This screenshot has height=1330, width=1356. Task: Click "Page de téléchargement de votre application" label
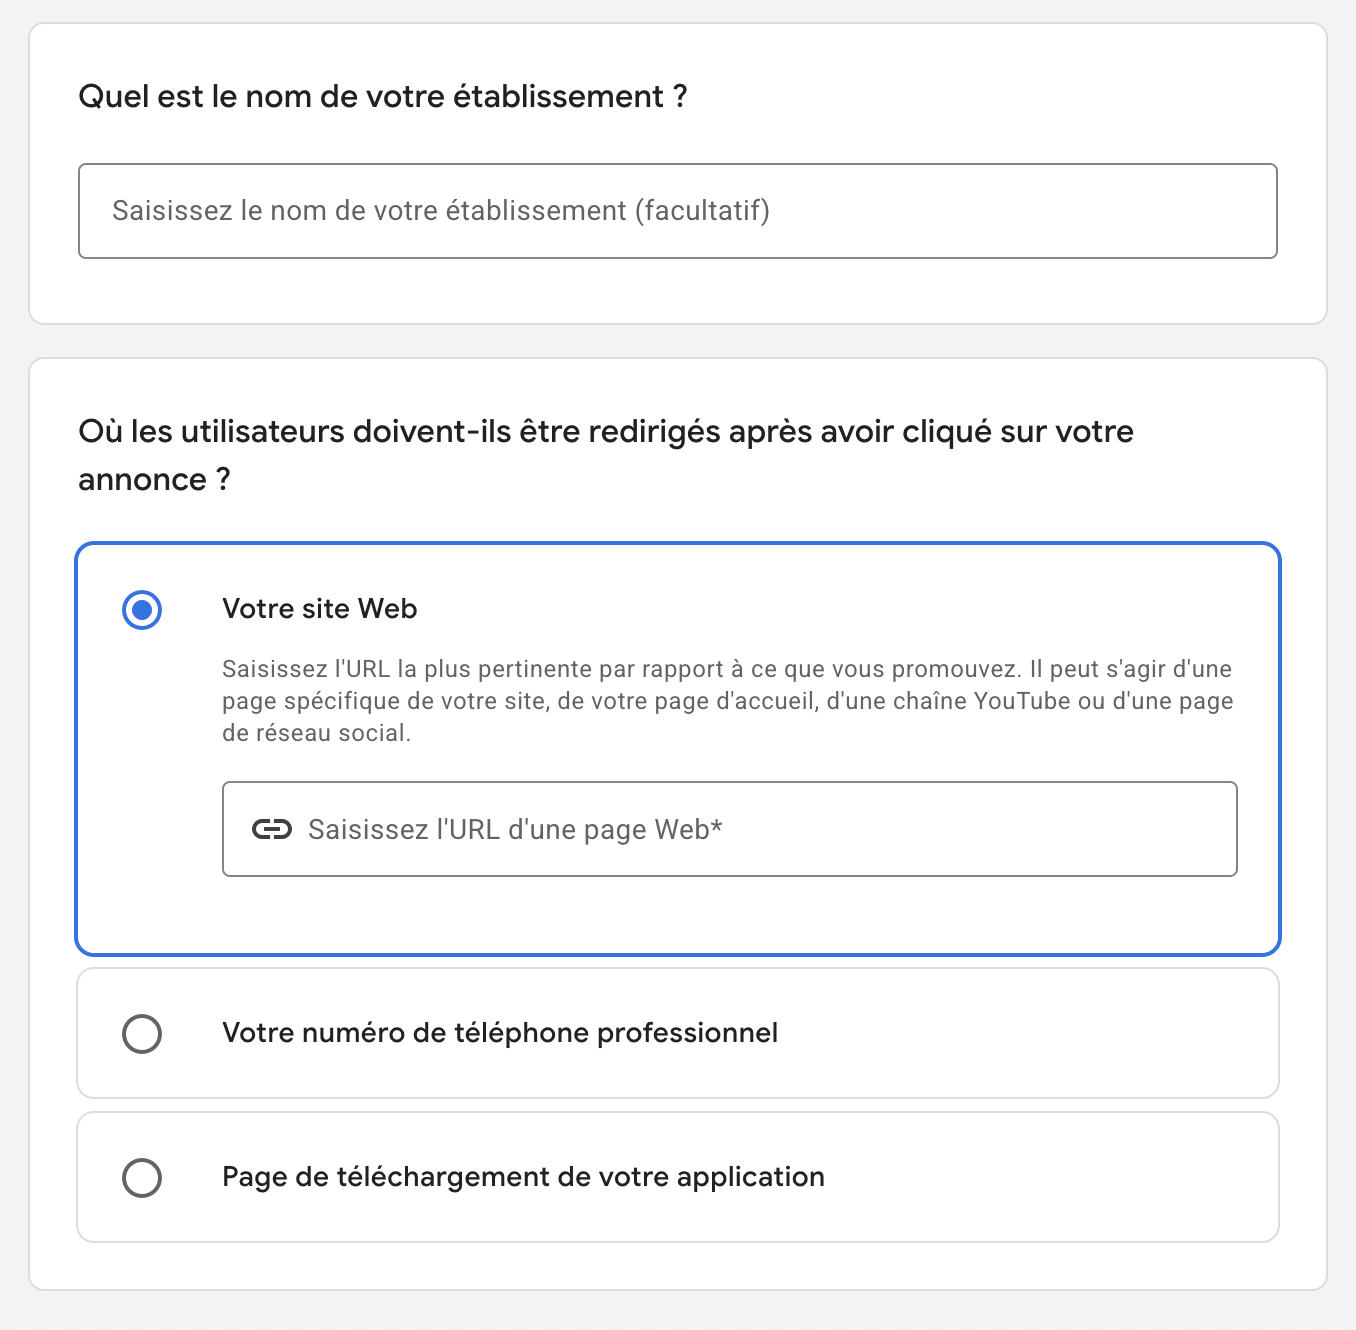click(x=523, y=1177)
